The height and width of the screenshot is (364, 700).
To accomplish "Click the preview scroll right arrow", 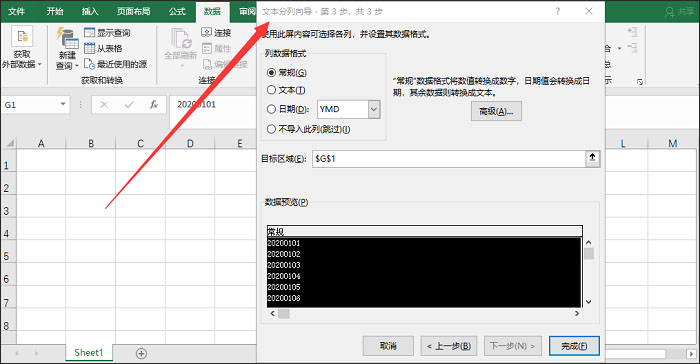I will coord(577,314).
